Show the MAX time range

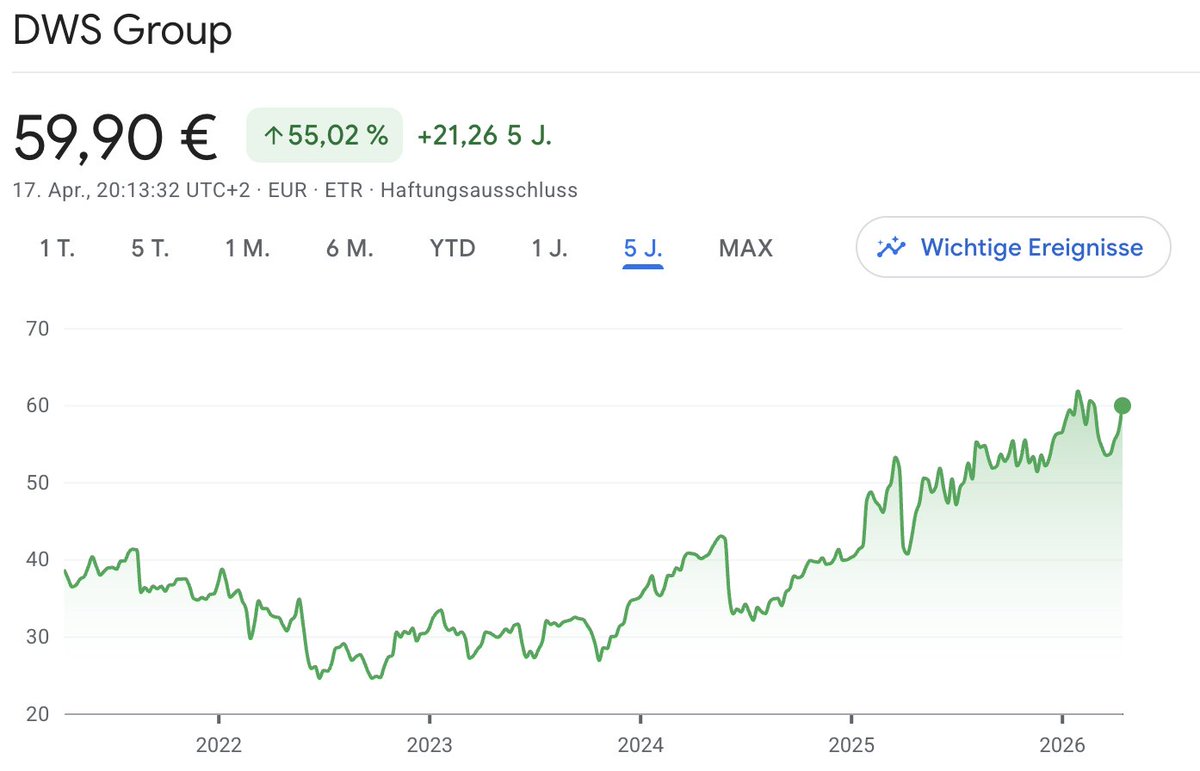[x=746, y=248]
